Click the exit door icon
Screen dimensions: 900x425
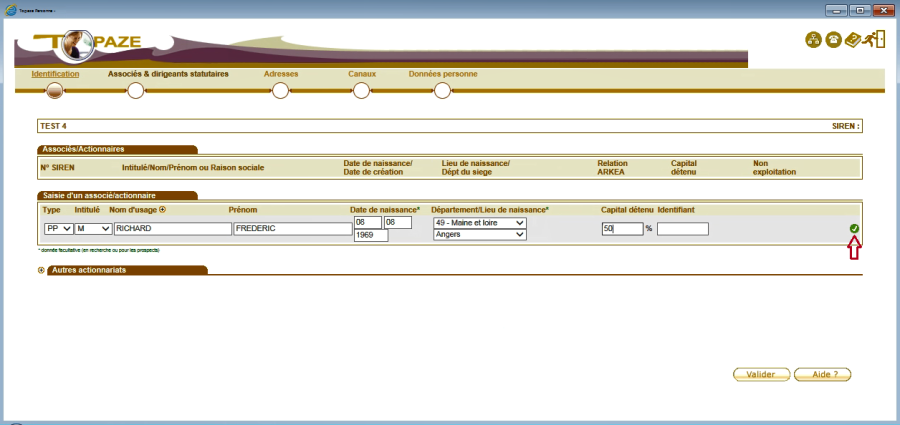click(876, 40)
